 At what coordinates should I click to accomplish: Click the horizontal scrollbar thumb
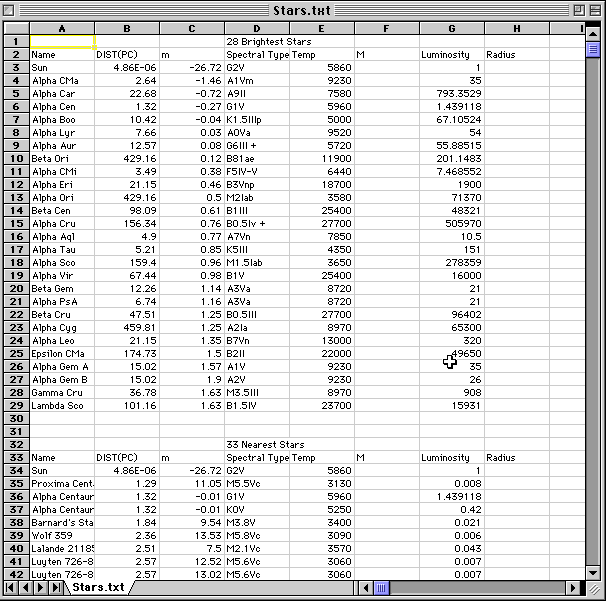click(x=381, y=588)
